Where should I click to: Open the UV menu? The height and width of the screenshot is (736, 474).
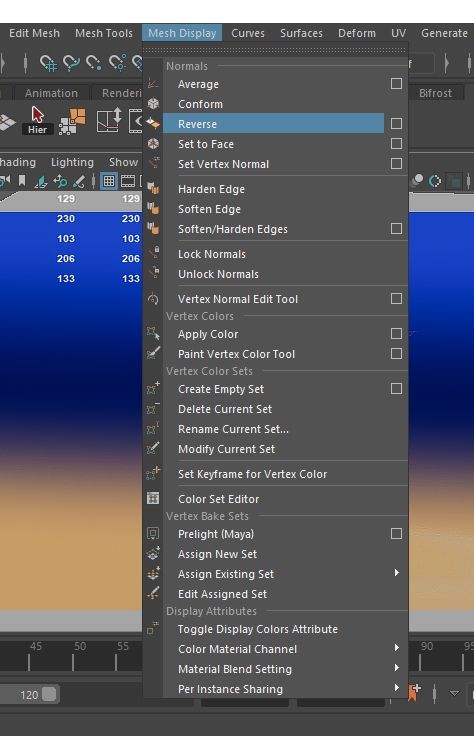[398, 33]
